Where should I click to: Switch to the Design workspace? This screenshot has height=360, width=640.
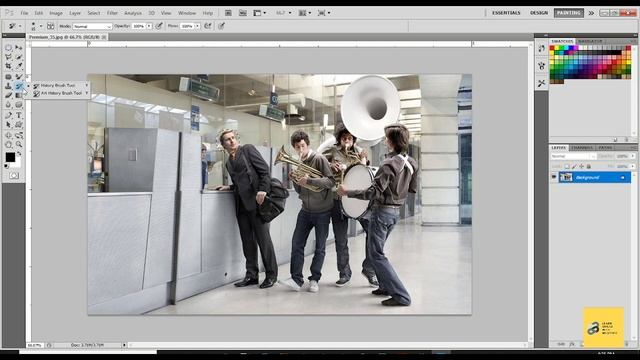click(539, 13)
